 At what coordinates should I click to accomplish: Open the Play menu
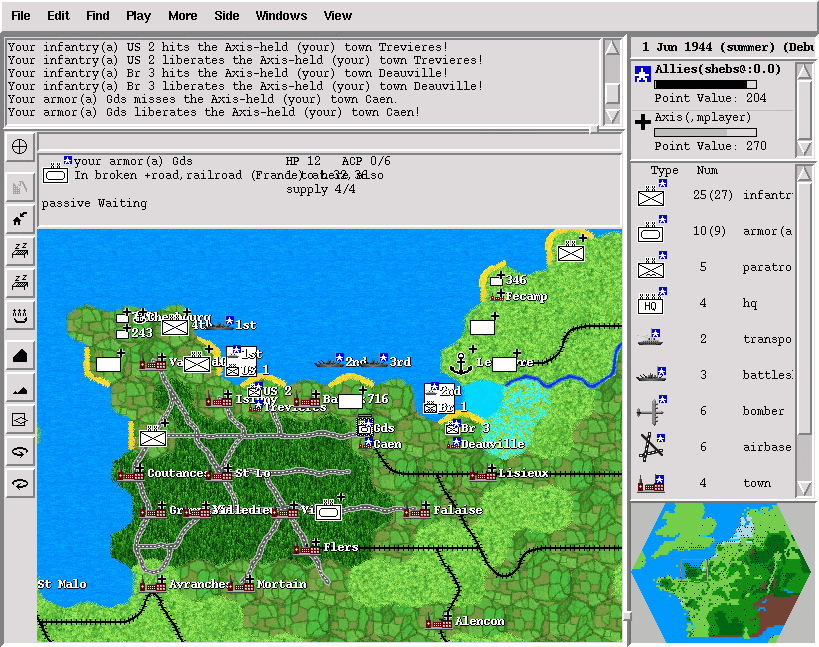138,16
